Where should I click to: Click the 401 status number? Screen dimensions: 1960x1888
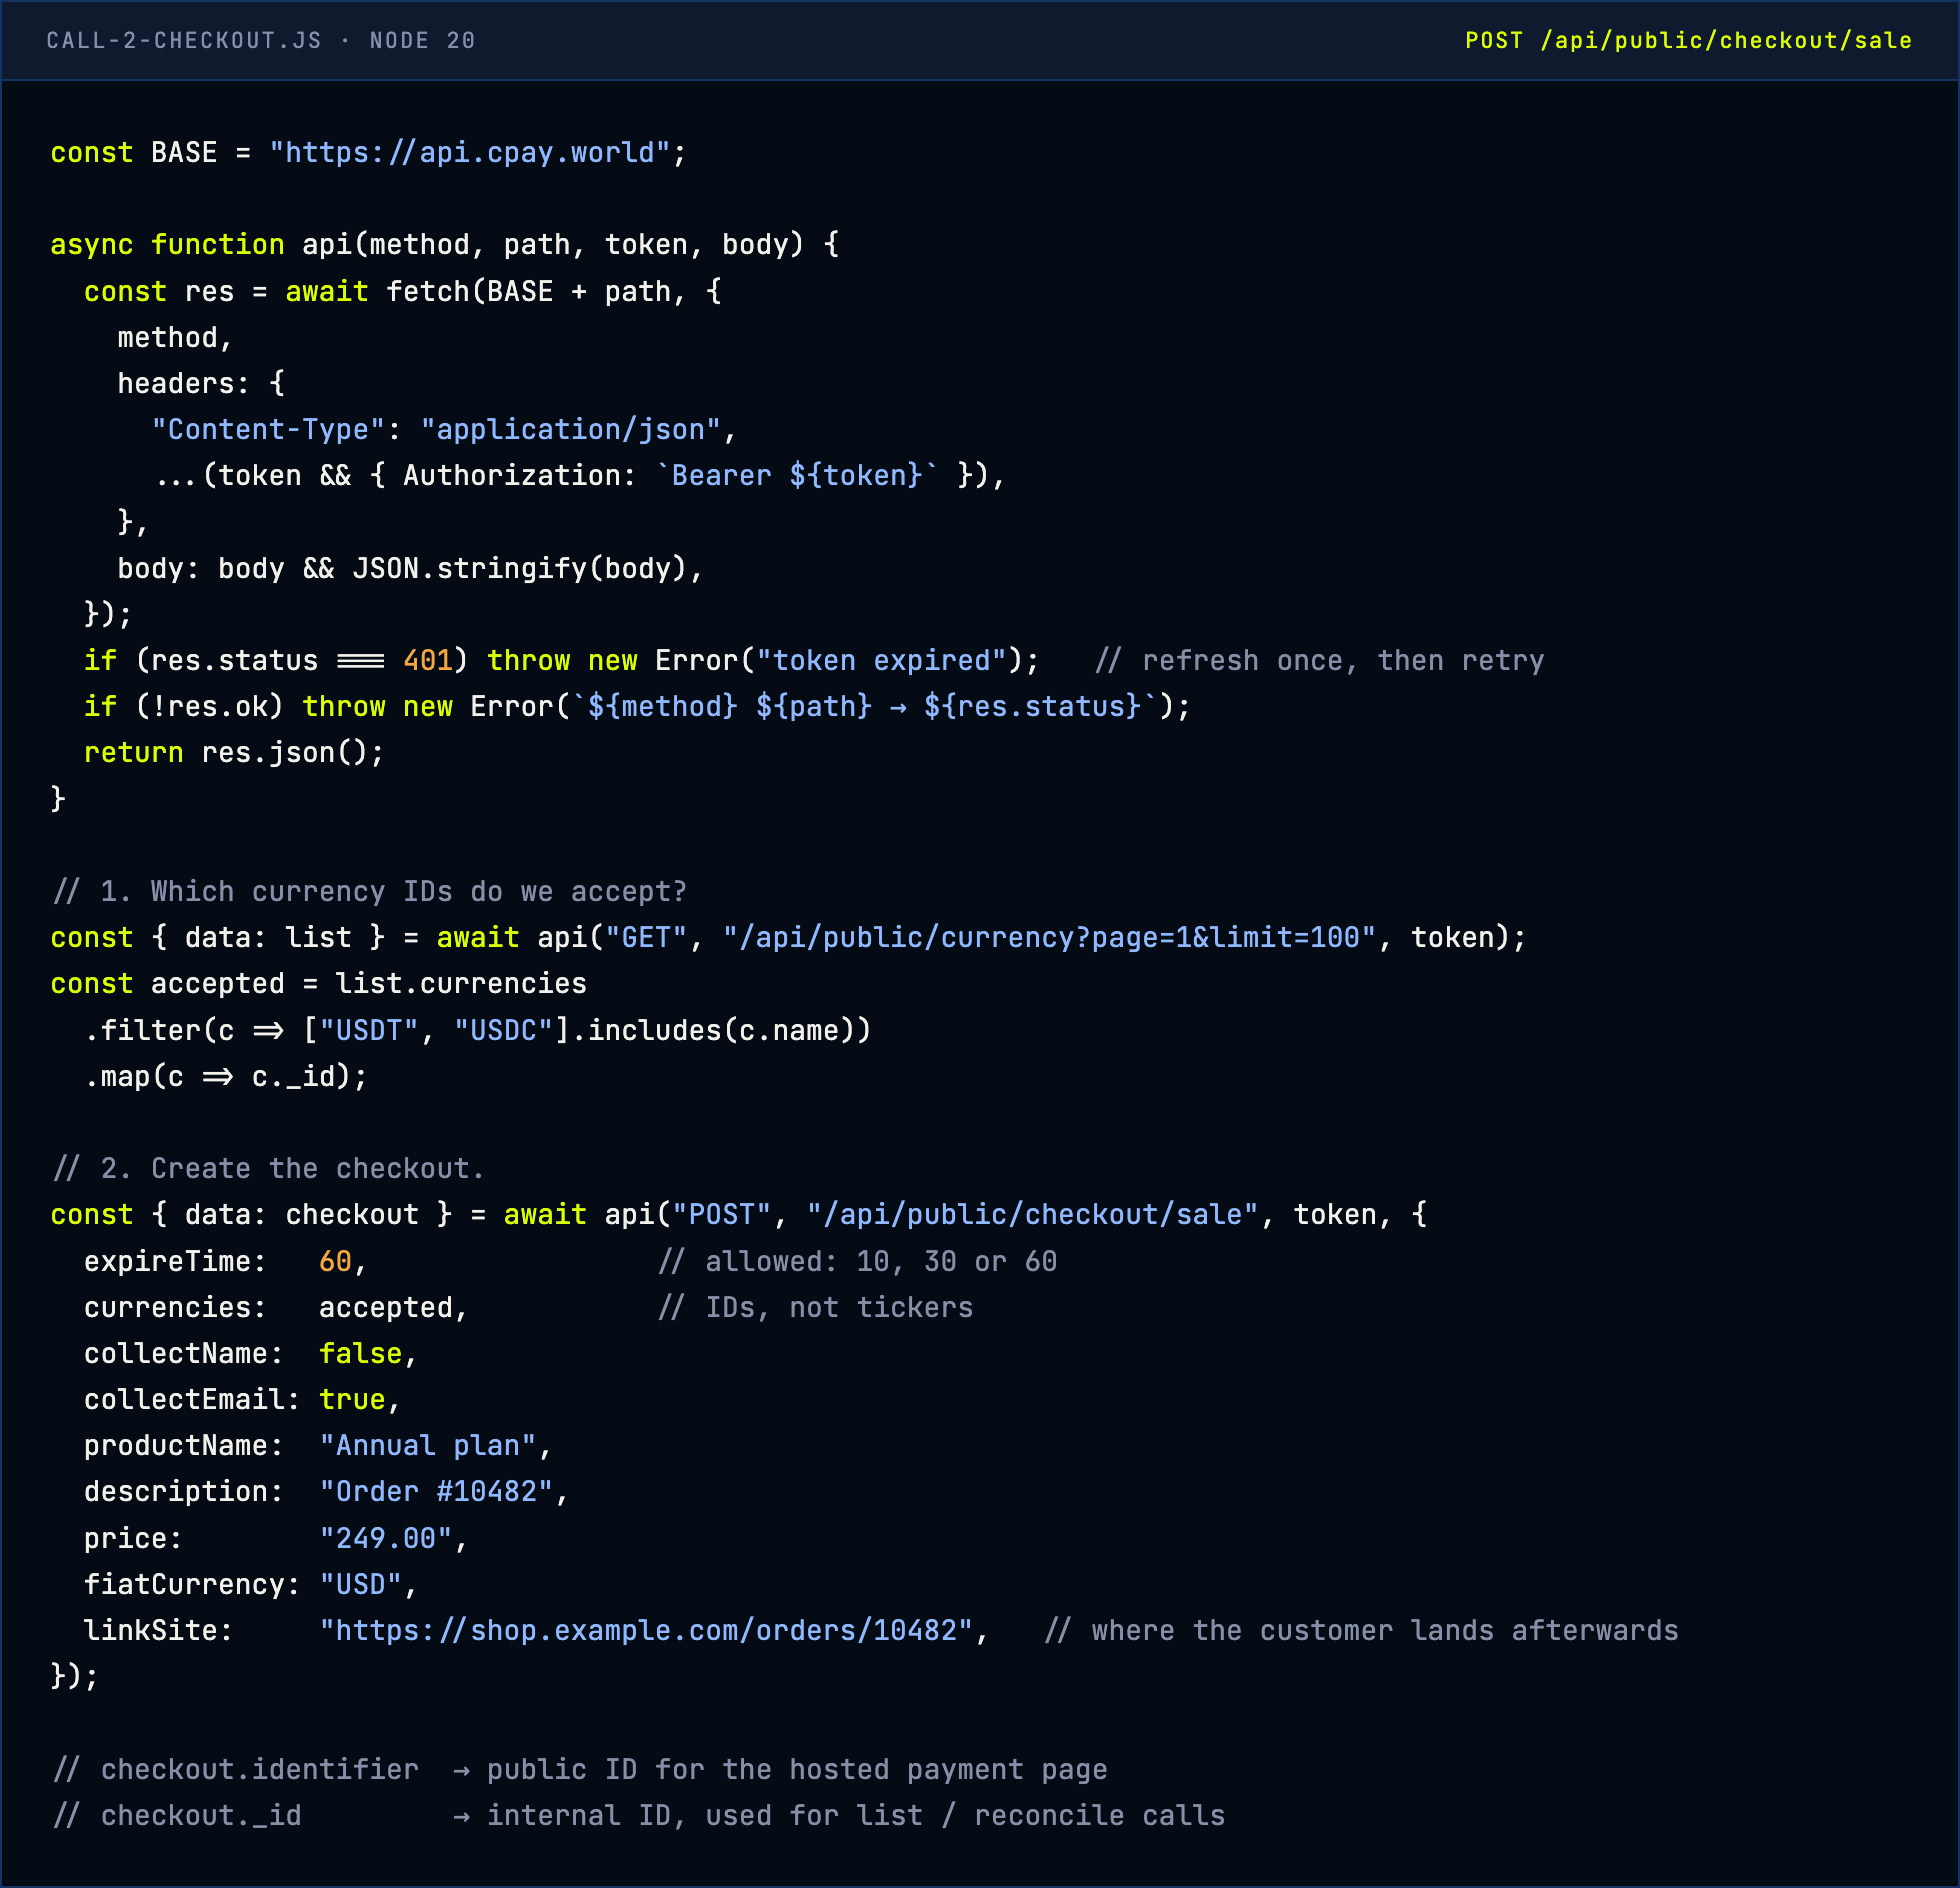tap(428, 660)
